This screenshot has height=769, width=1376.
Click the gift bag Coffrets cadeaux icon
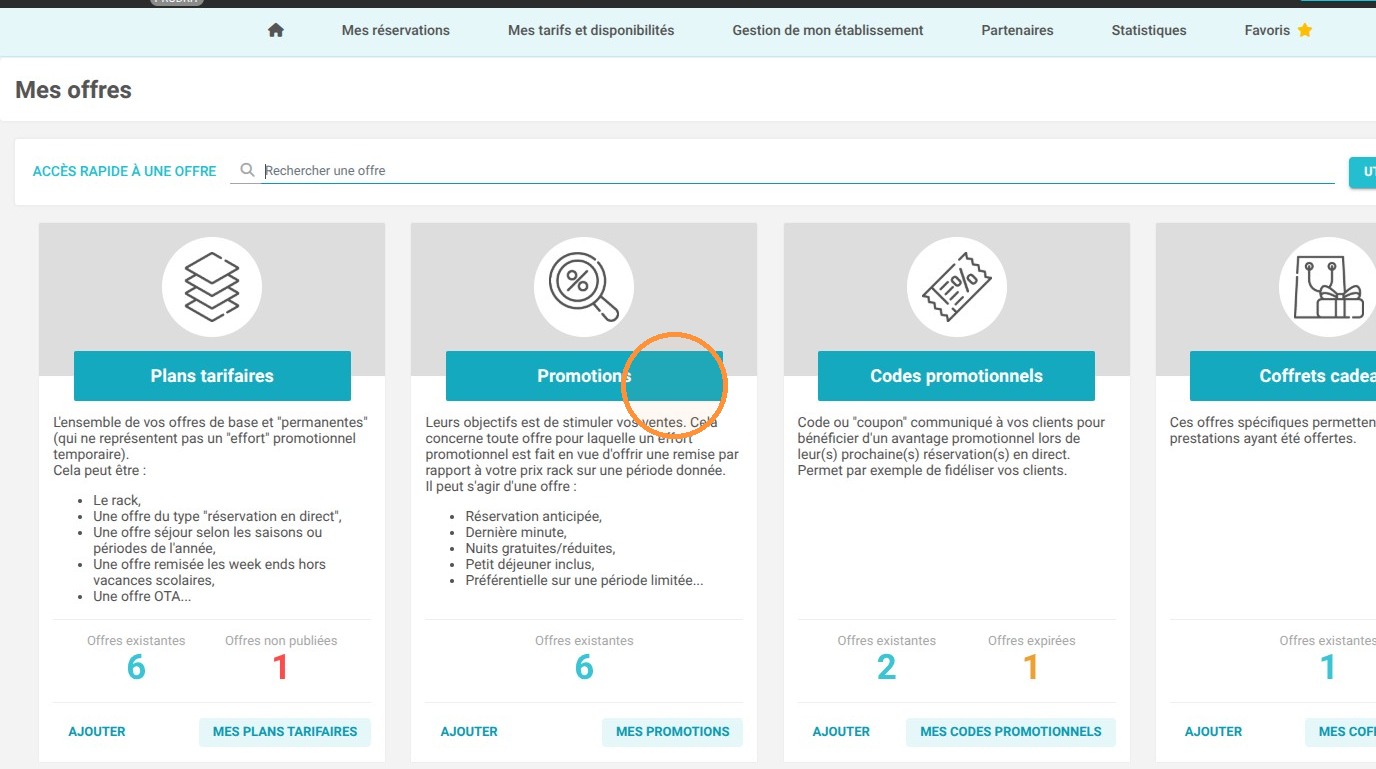pyautogui.click(x=1328, y=286)
